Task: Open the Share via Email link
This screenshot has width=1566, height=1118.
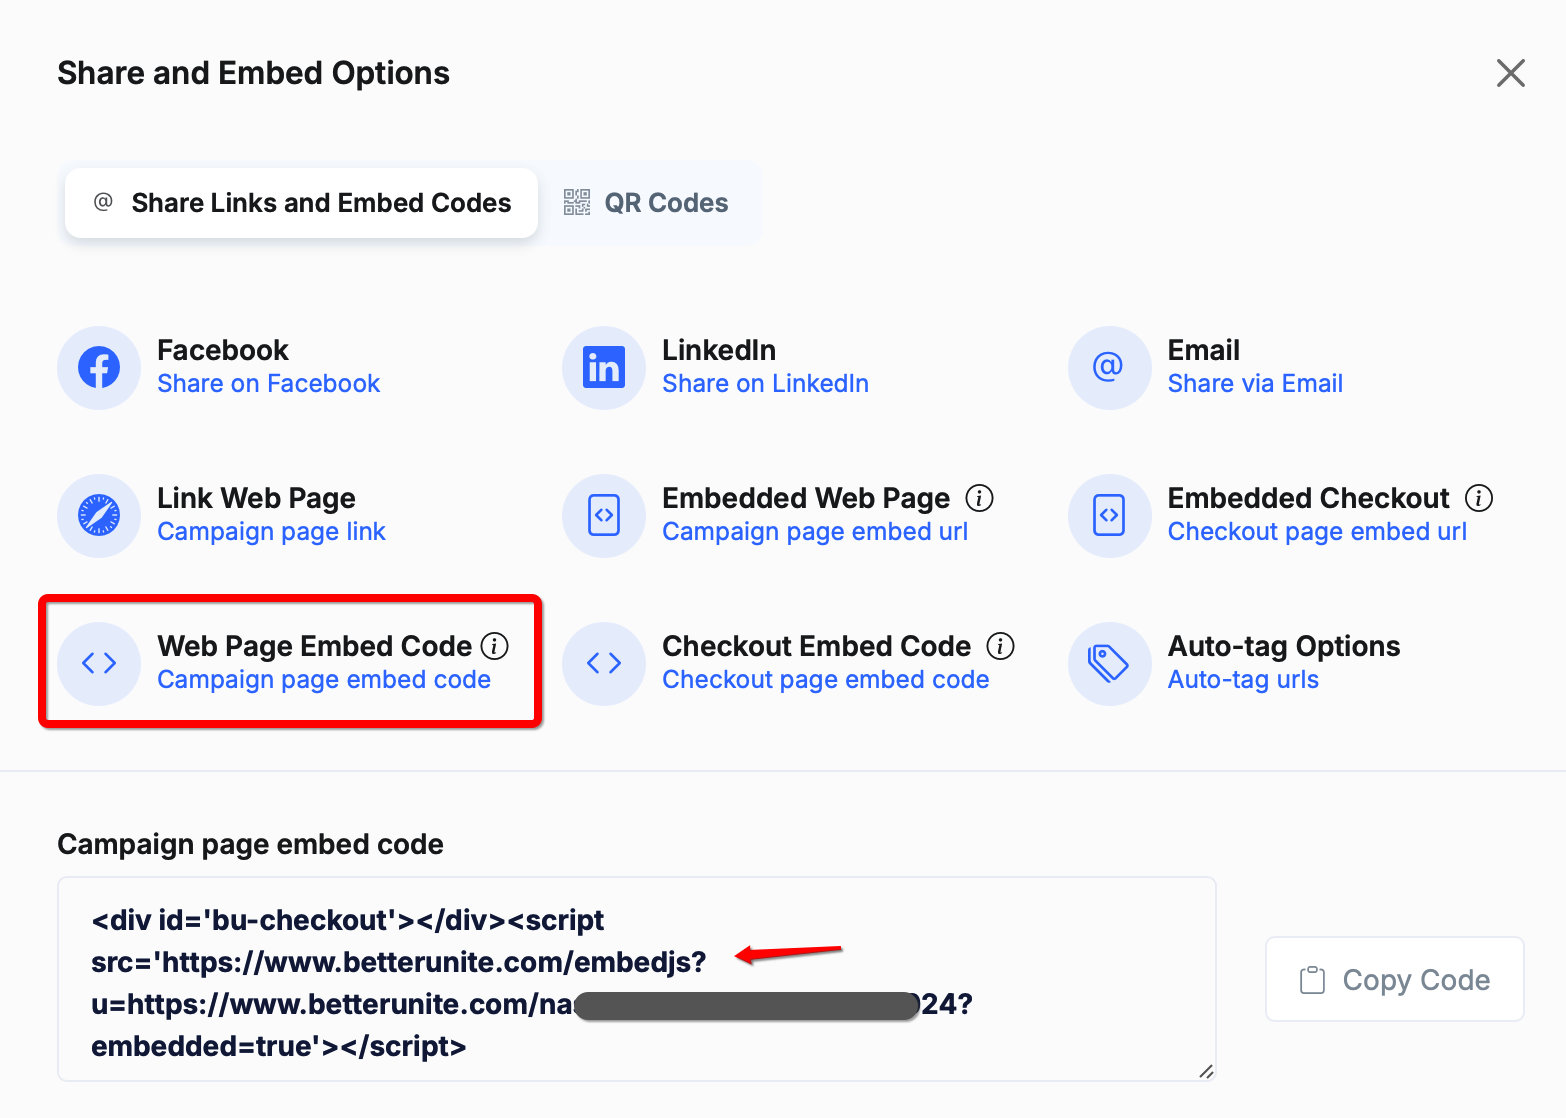Action: point(1255,384)
